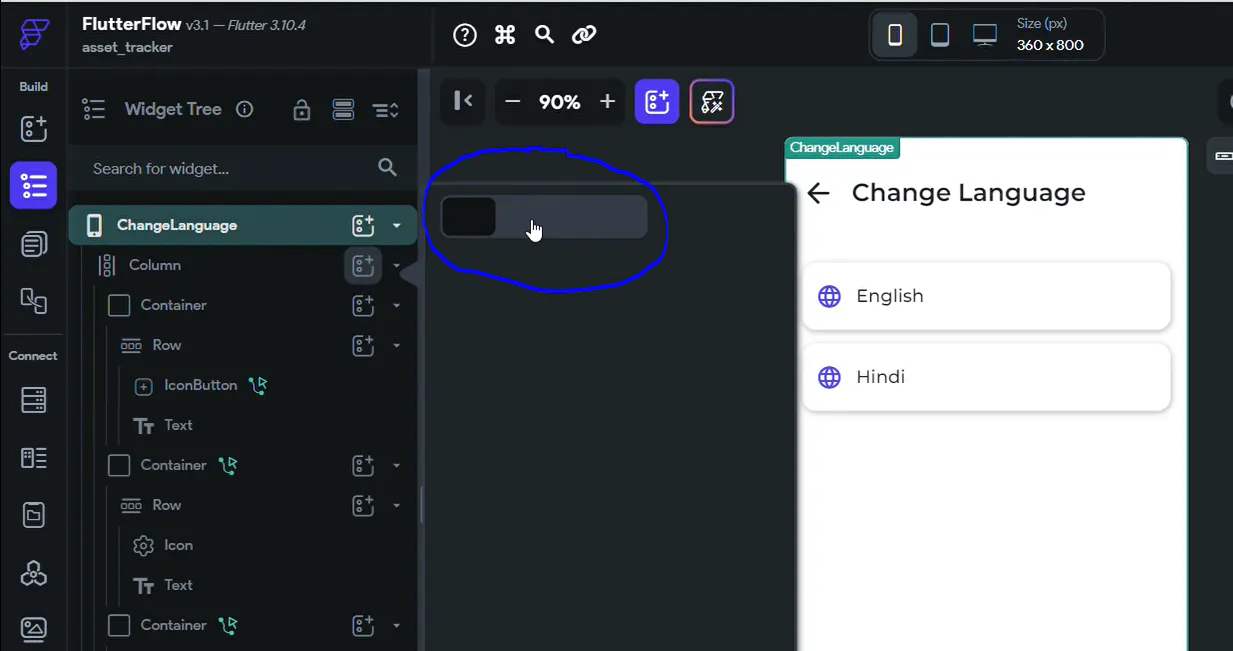Select the Widget Tree sidebar icon
The height and width of the screenshot is (651, 1233).
point(34,185)
